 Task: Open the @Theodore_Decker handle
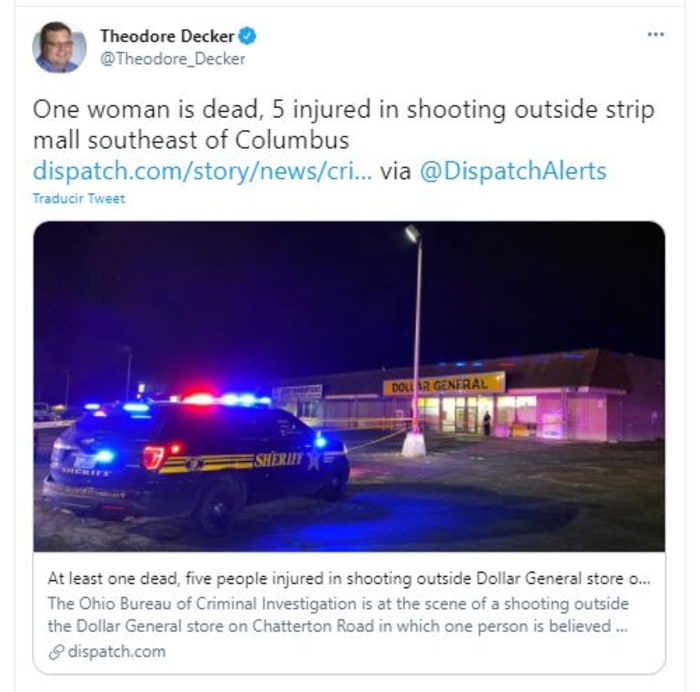tap(172, 58)
